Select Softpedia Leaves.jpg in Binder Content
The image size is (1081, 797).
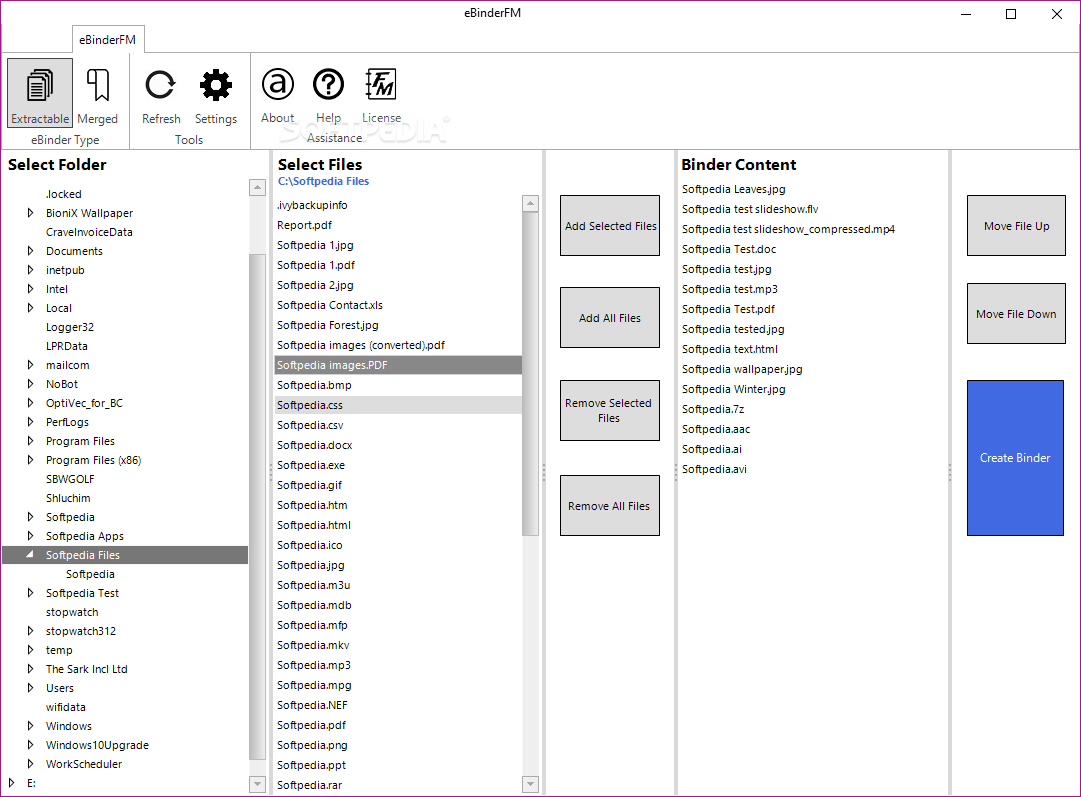(x=734, y=189)
